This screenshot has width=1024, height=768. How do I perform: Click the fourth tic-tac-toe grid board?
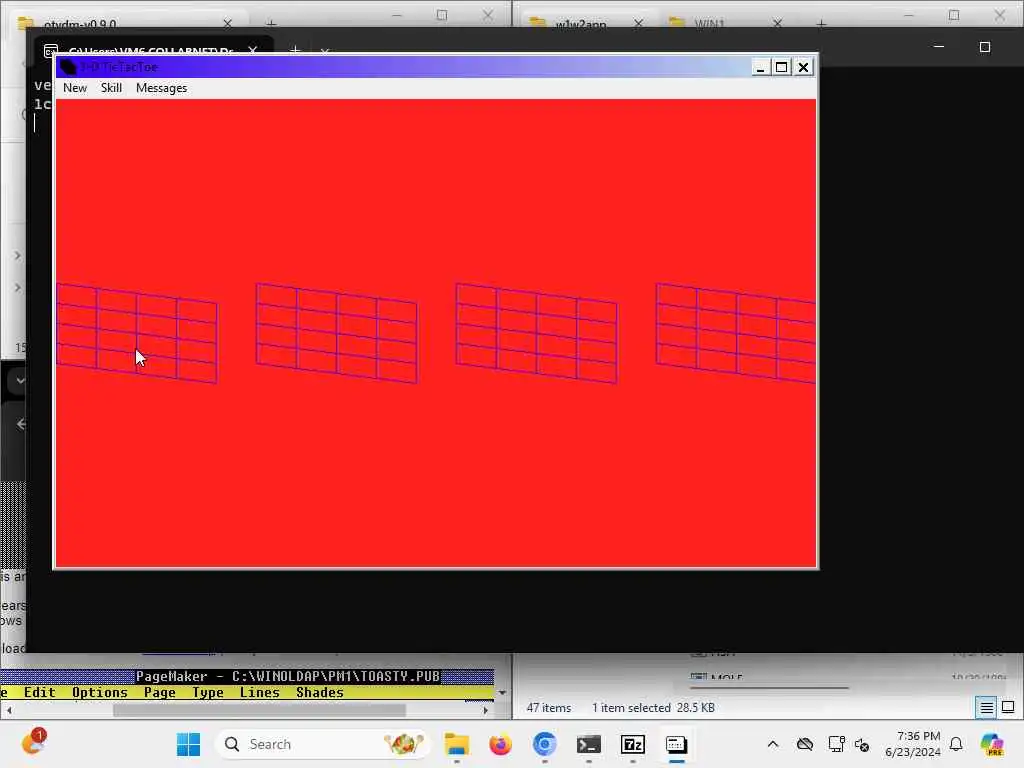tap(736, 333)
